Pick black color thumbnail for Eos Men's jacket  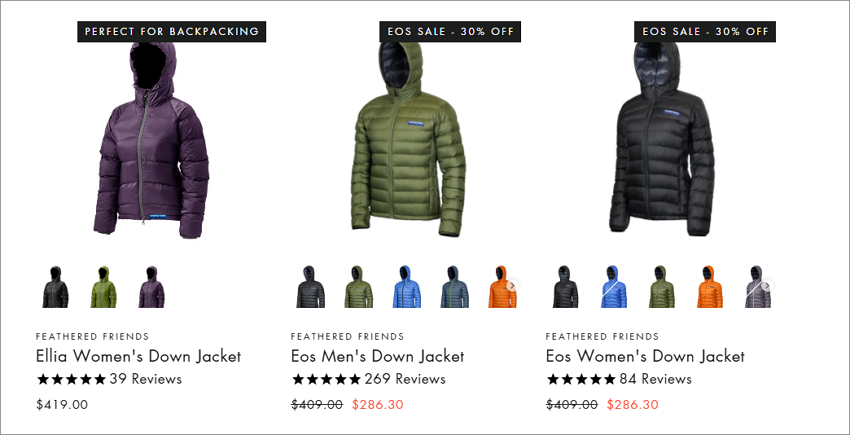(x=311, y=287)
